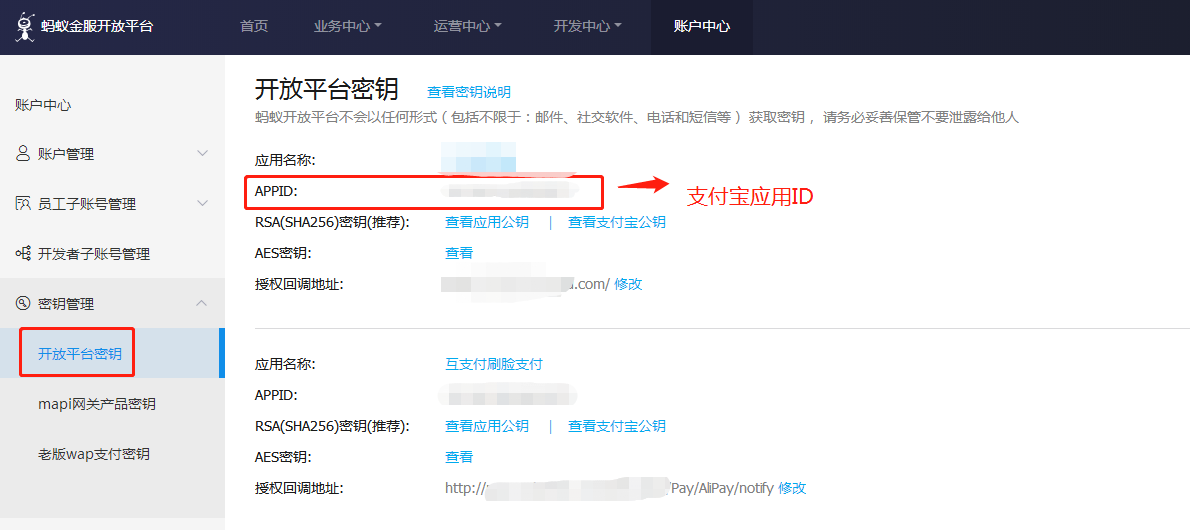1190x530 pixels.
Task: Click 查看应用公钥 for 互支付刷脸支付
Action: click(486, 426)
